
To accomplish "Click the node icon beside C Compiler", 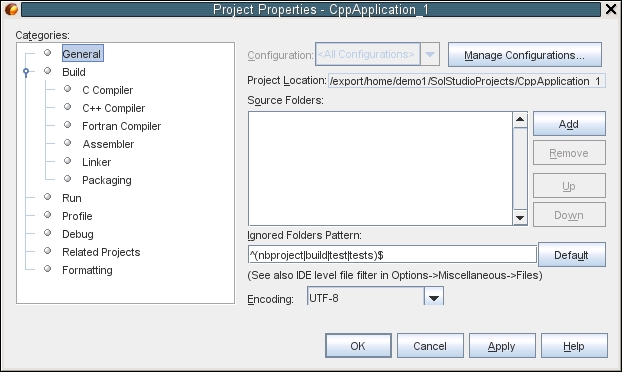I will point(67,89).
